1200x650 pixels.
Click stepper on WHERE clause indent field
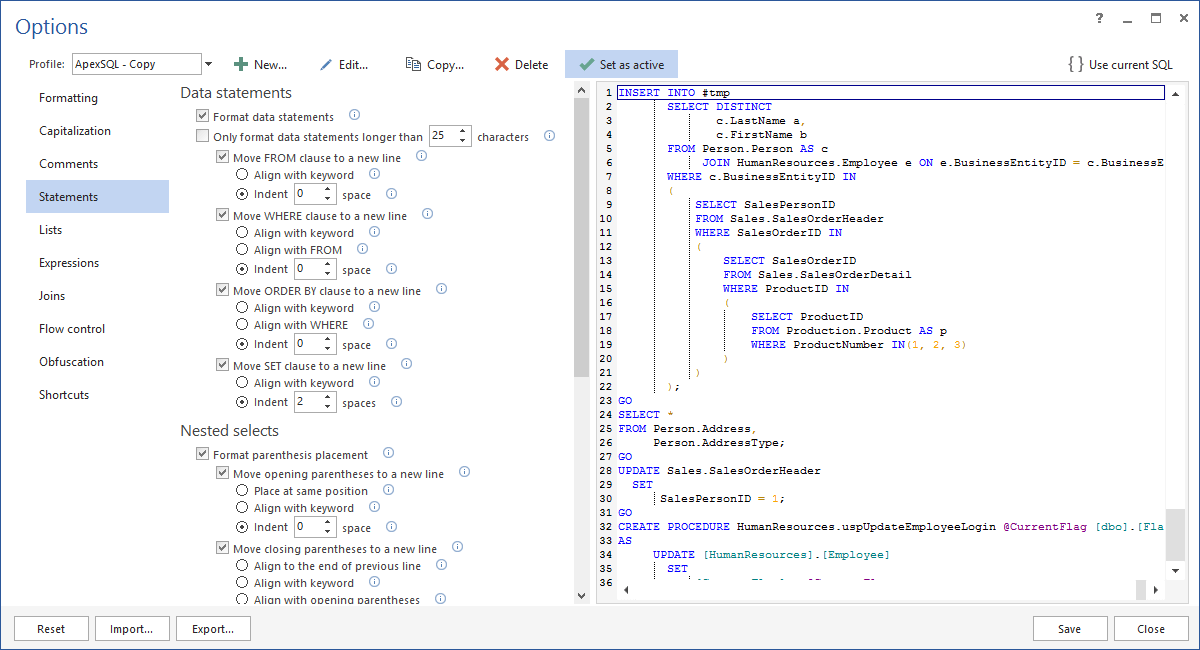point(329,269)
